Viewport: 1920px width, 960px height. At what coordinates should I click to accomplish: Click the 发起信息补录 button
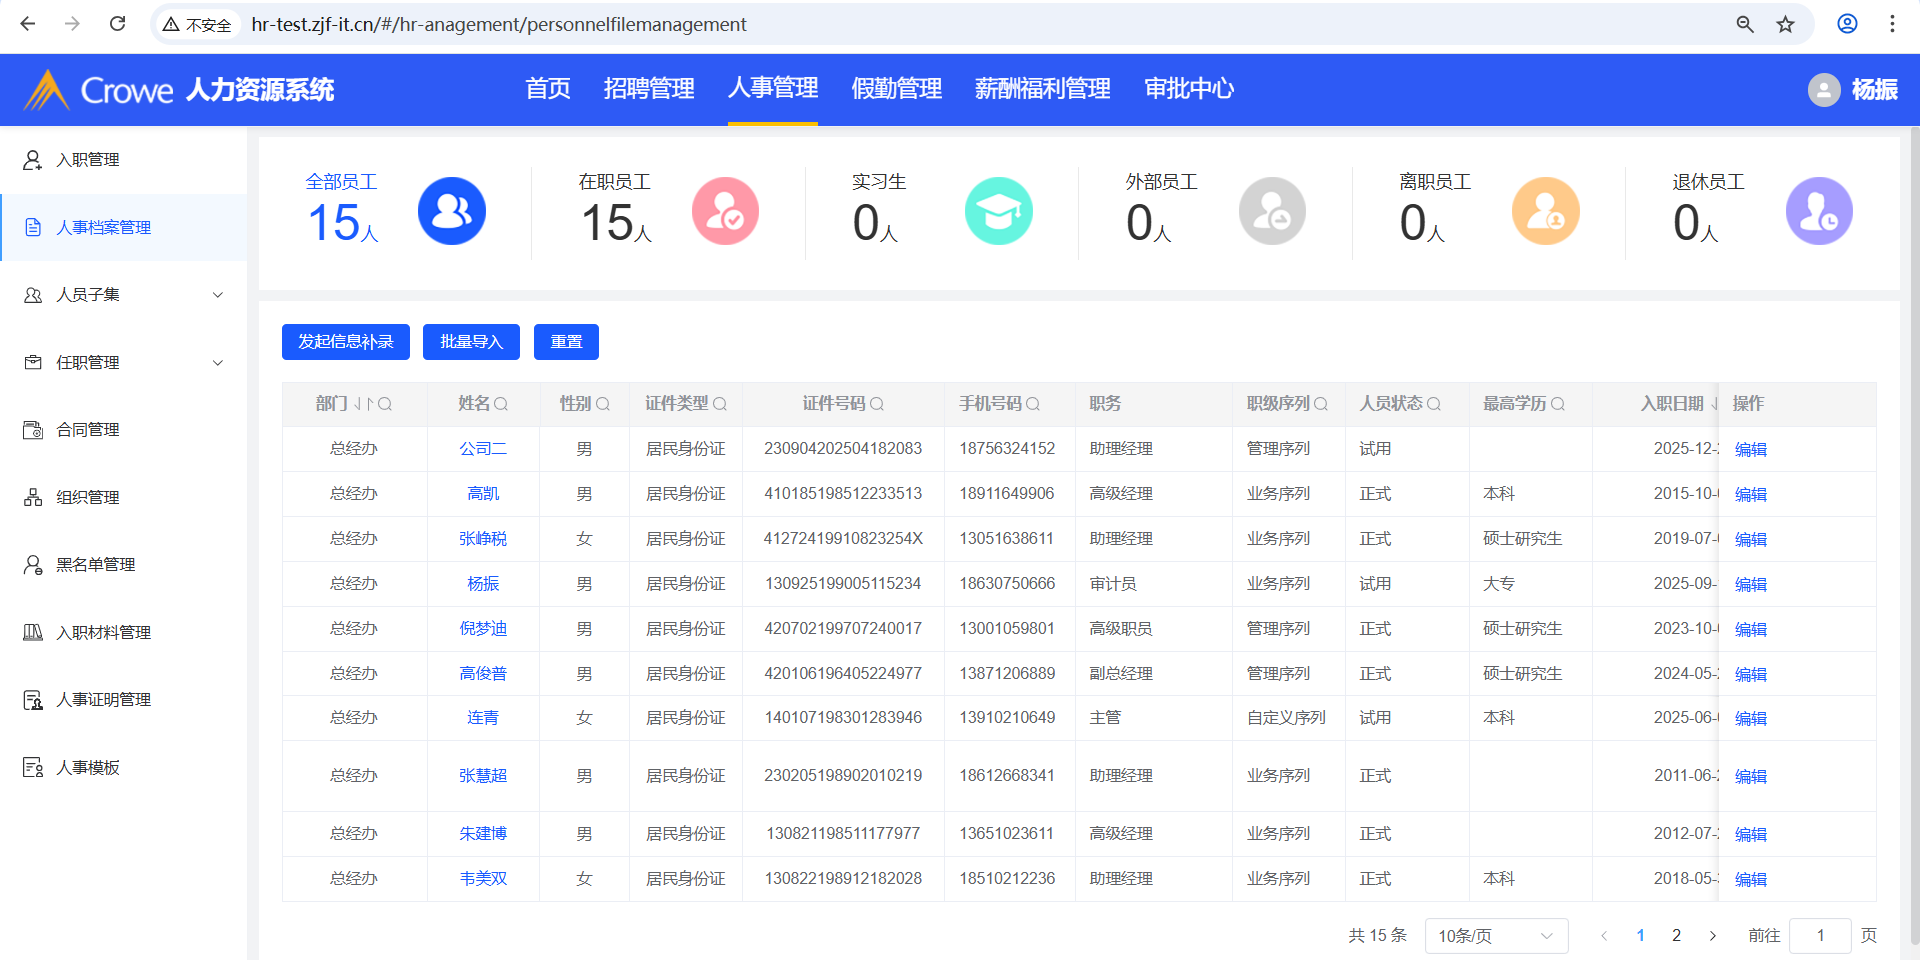click(x=345, y=342)
